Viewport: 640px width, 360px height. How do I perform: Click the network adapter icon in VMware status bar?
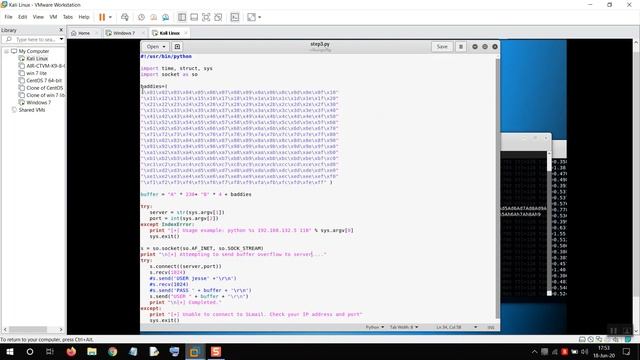coord(599,339)
